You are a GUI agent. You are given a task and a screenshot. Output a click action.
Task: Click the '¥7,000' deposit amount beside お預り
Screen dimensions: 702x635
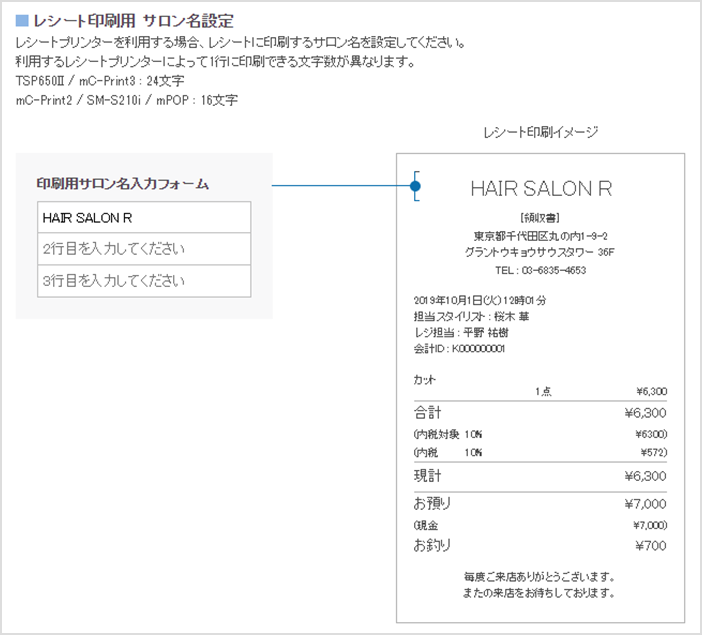pos(646,504)
